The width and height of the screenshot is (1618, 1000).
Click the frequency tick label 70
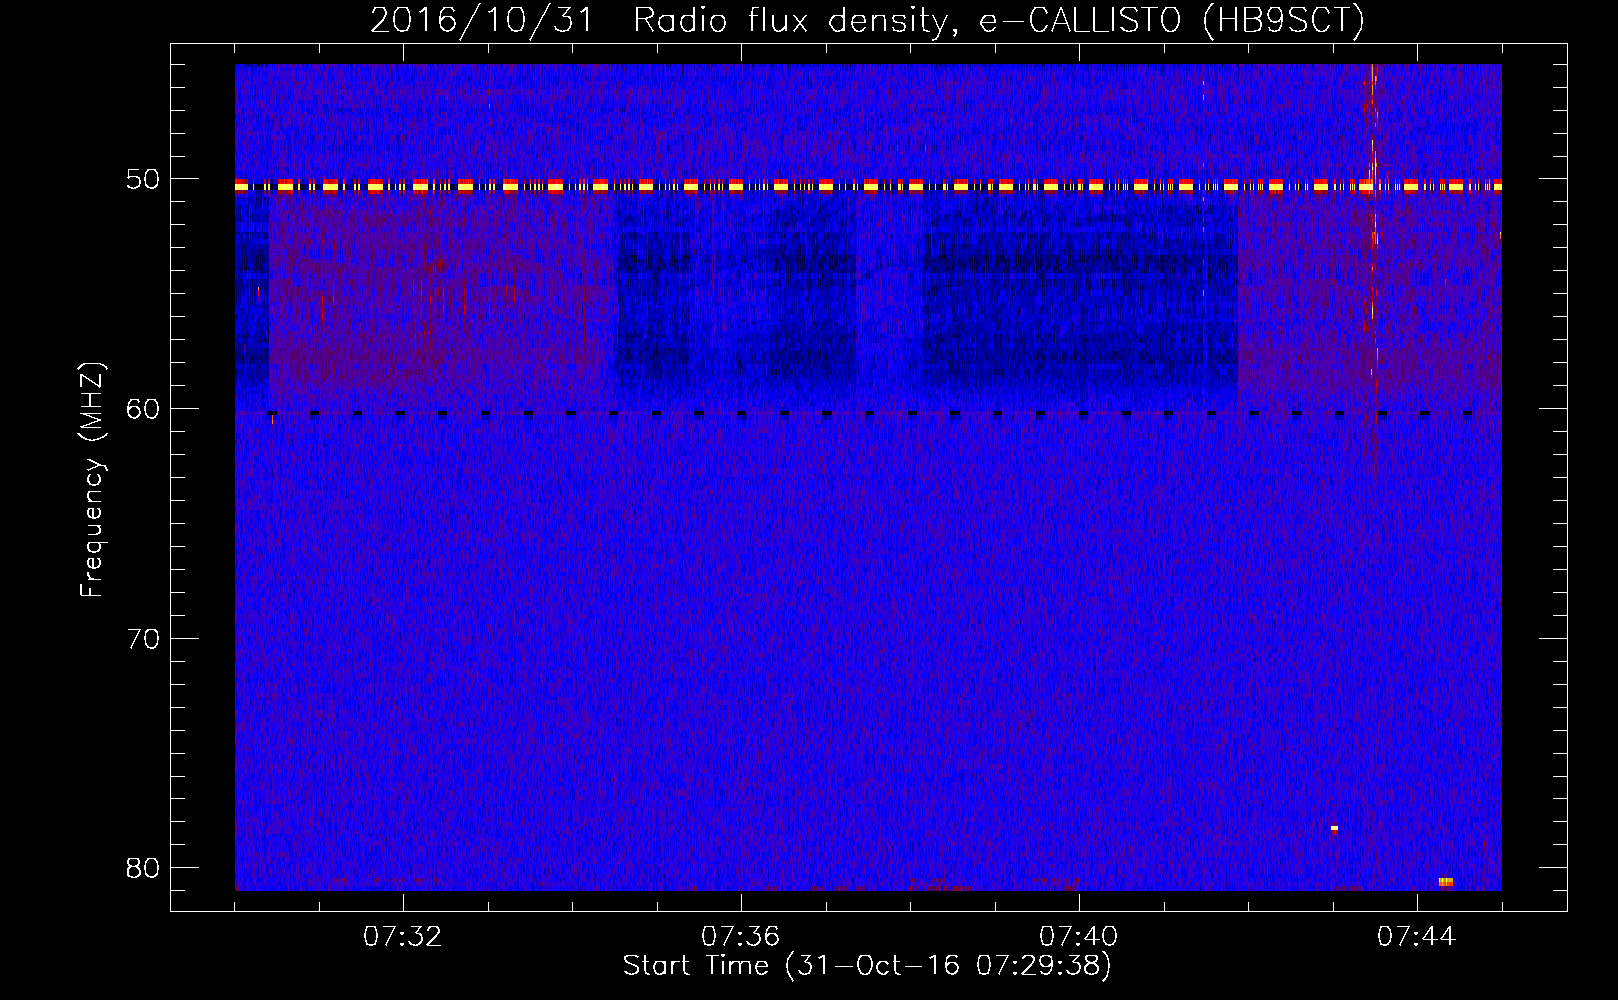click(x=143, y=639)
